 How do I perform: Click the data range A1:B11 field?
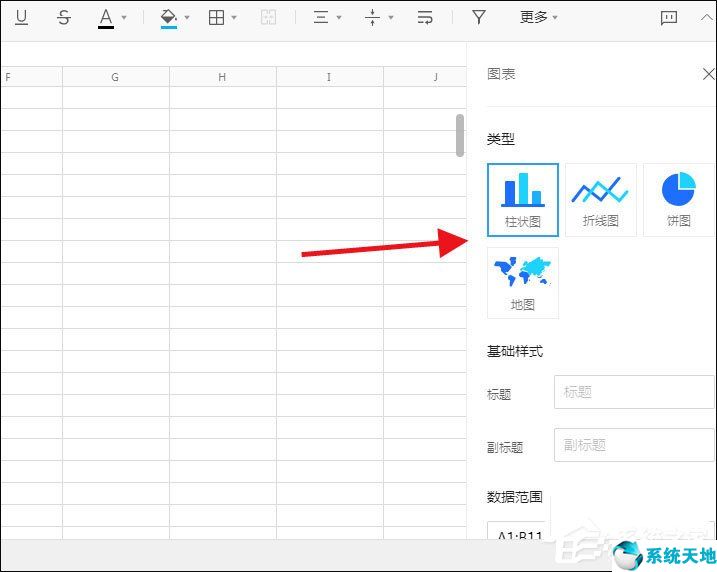pos(519,531)
